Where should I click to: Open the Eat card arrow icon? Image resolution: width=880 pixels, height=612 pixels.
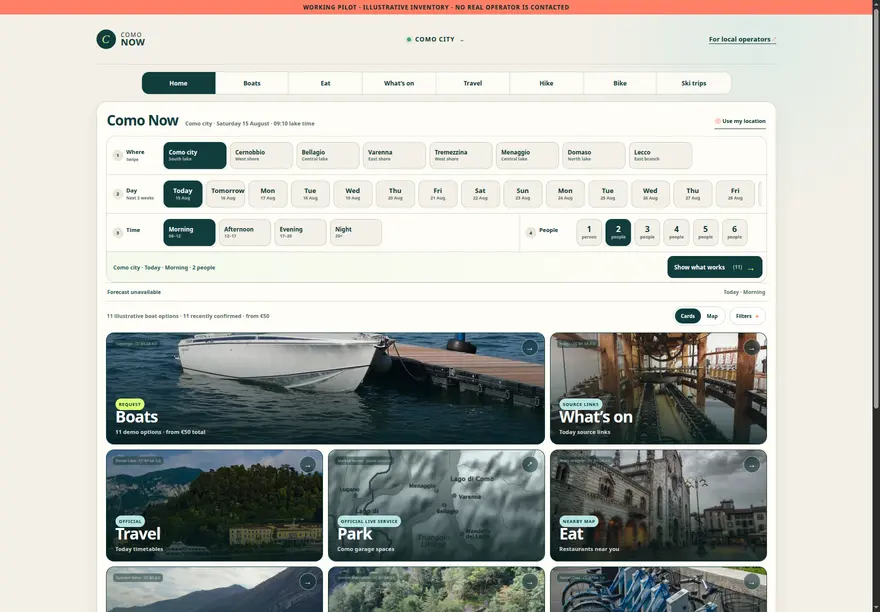[x=751, y=464]
